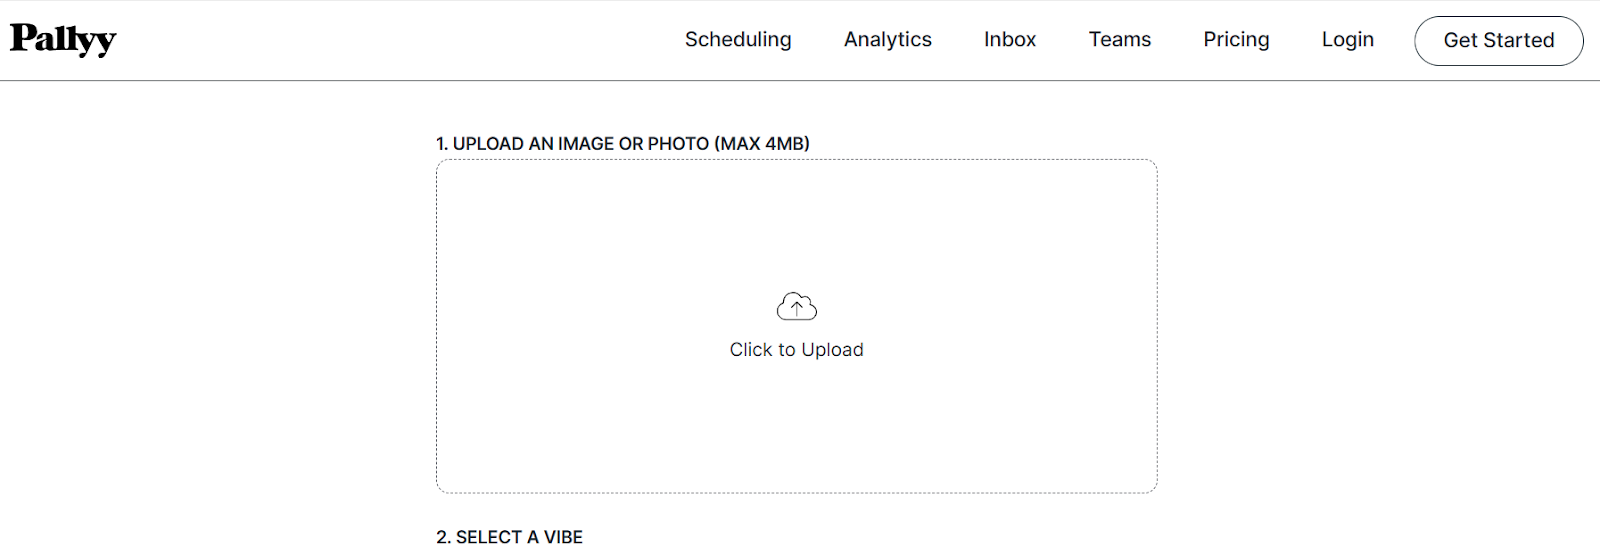This screenshot has width=1600, height=547.
Task: View the Pricing page
Action: pyautogui.click(x=1236, y=39)
